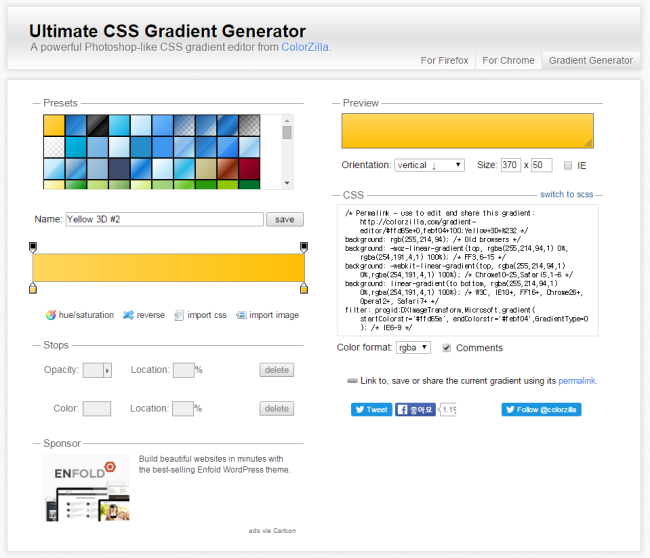Click the ColorZilla link in subtitle
Viewport: 650px width, 558px height.
[x=305, y=47]
